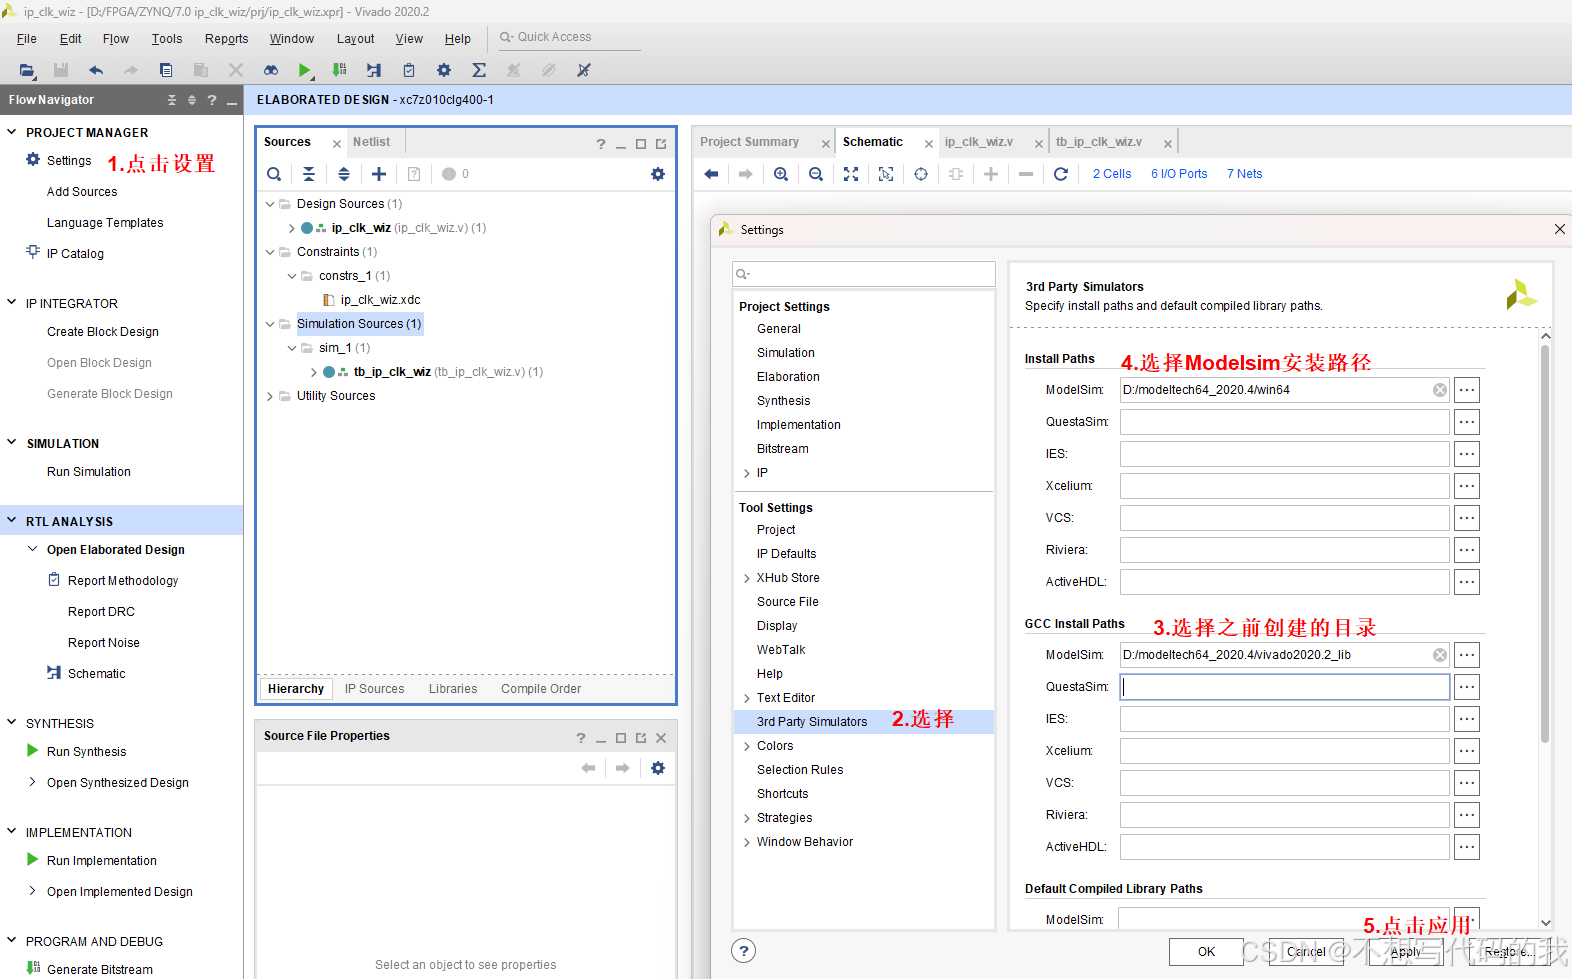Click the Copy icon in main toolbar
The height and width of the screenshot is (979, 1572).
tap(166, 70)
